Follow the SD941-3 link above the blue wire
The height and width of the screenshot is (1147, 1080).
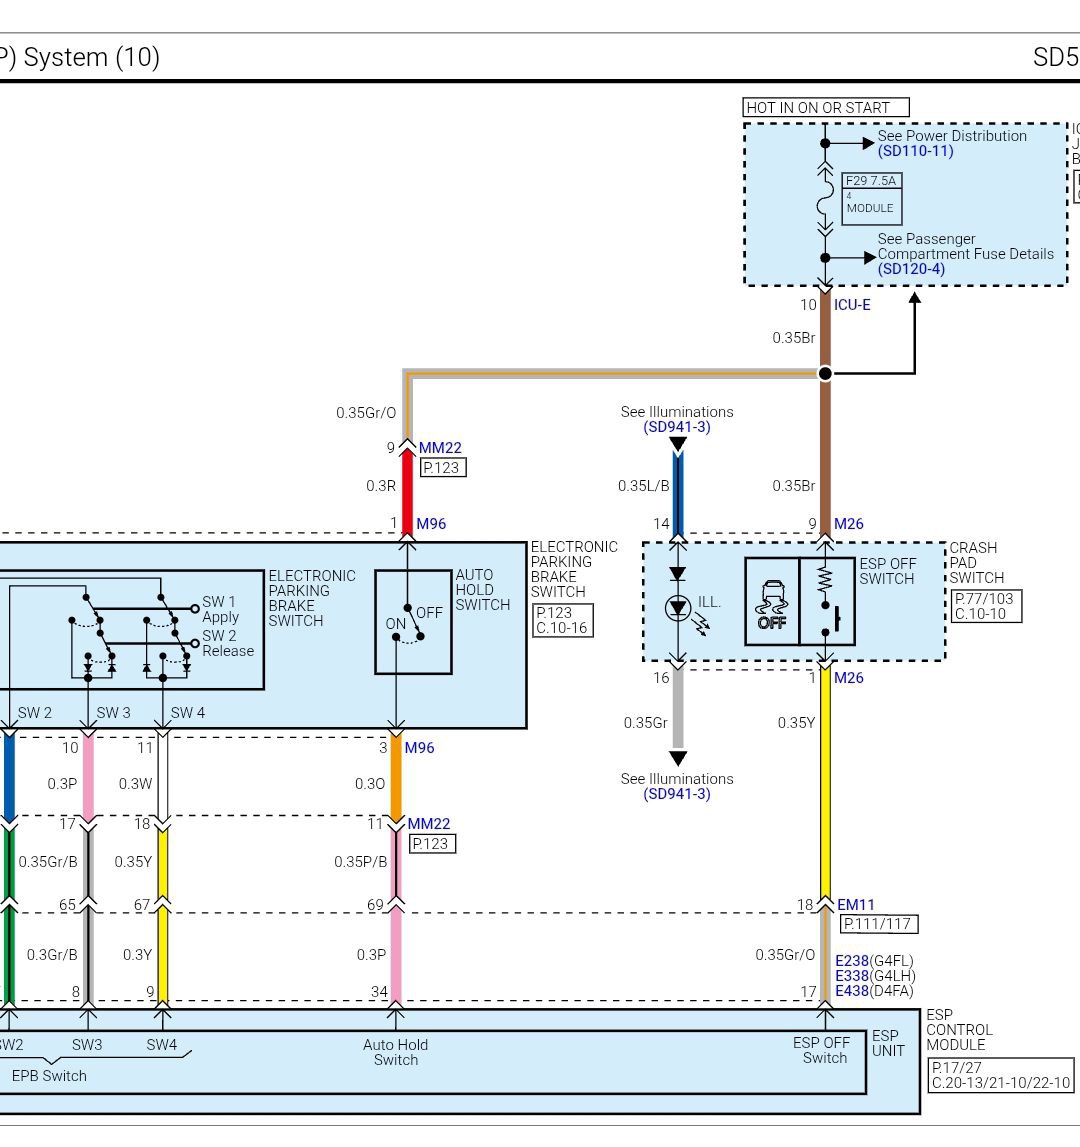pos(677,427)
